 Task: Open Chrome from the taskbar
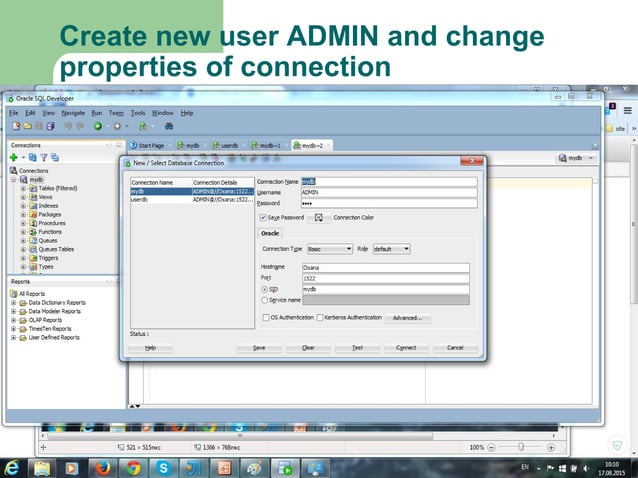pyautogui.click(x=133, y=468)
